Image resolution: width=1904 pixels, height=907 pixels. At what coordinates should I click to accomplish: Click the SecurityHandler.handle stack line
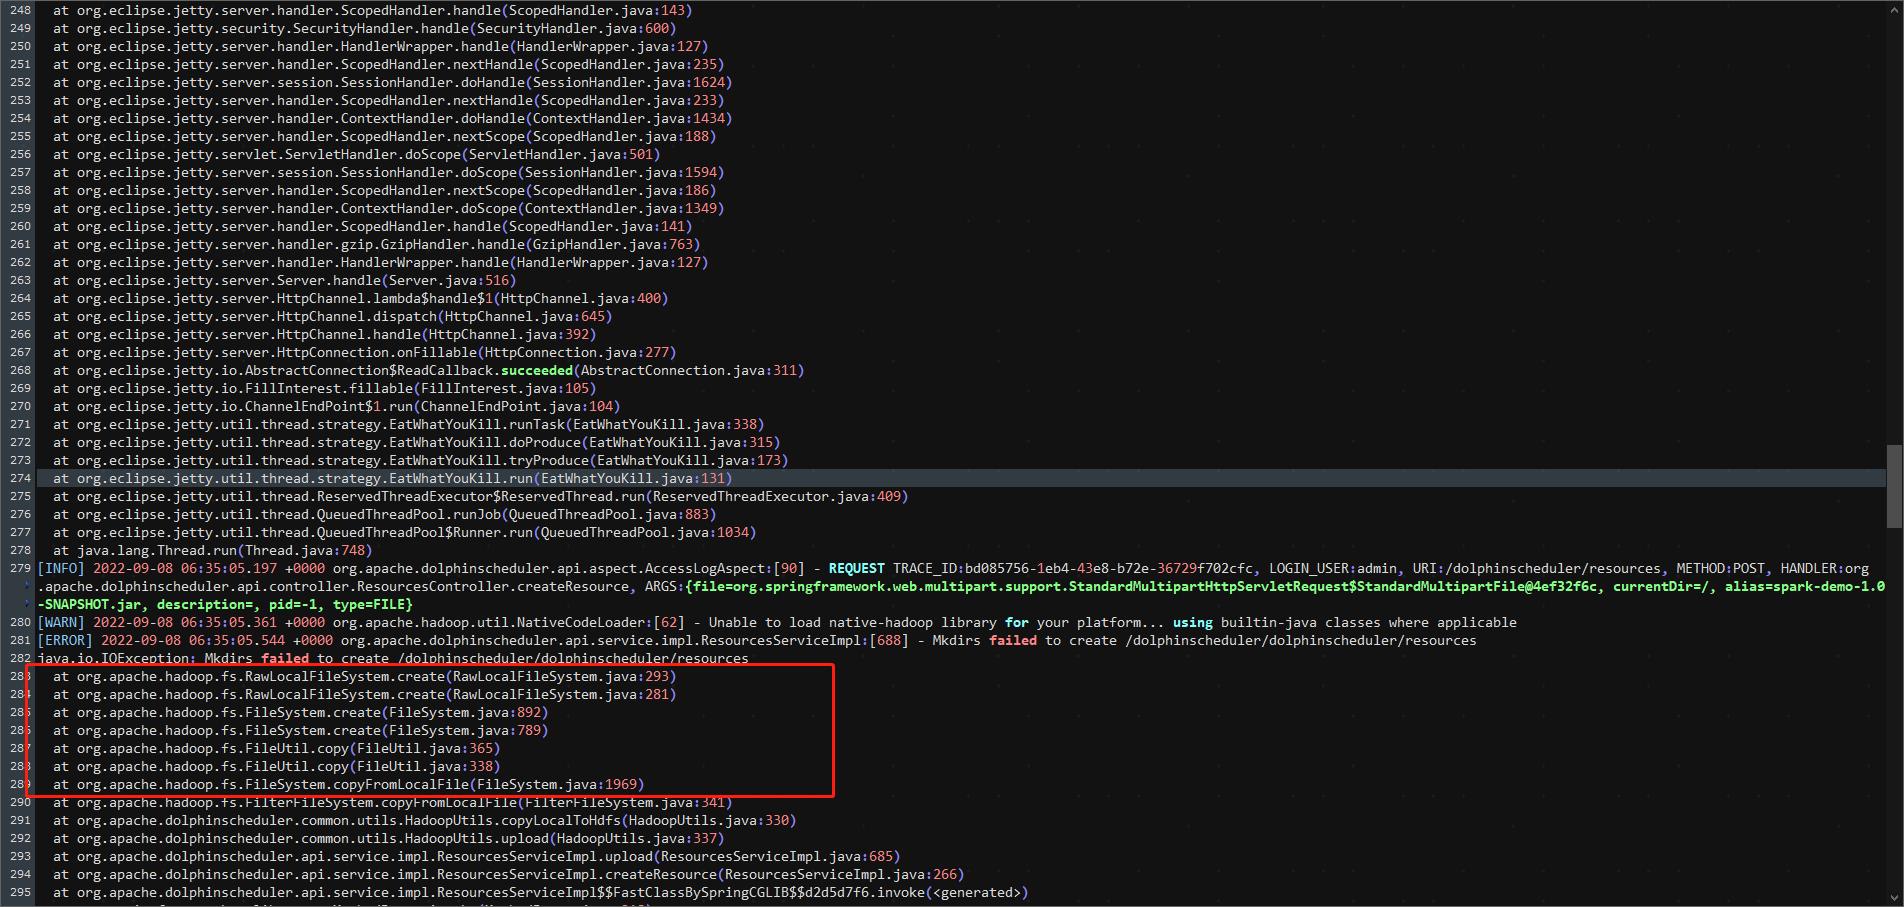point(365,28)
